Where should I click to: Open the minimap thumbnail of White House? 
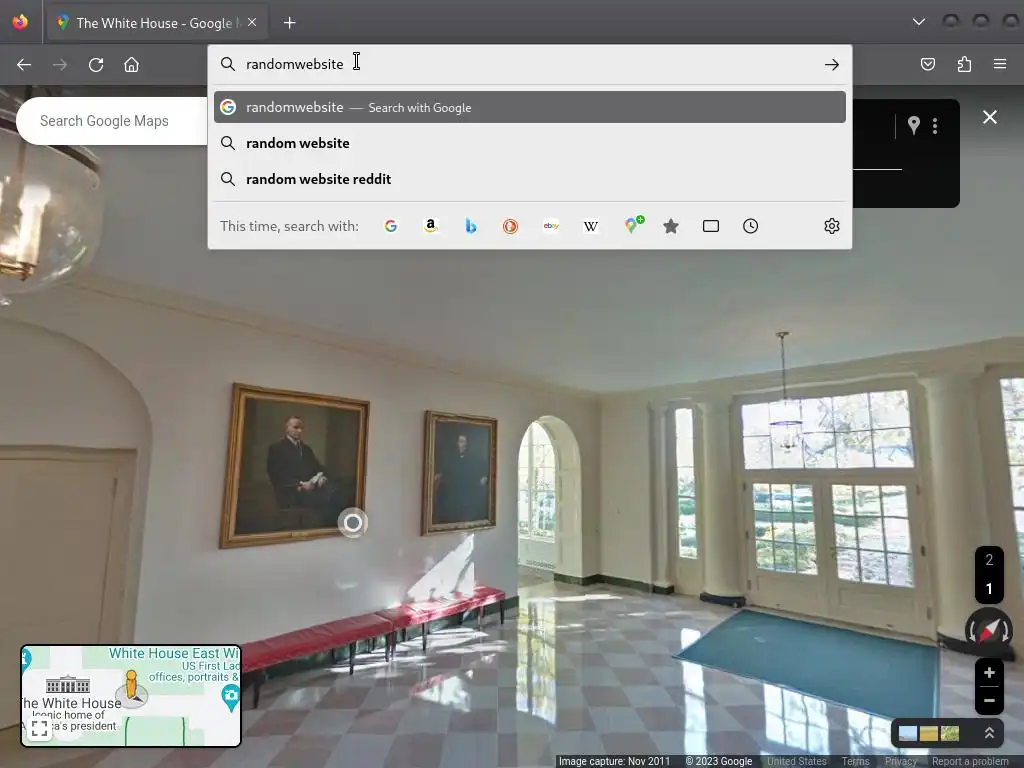(x=131, y=696)
